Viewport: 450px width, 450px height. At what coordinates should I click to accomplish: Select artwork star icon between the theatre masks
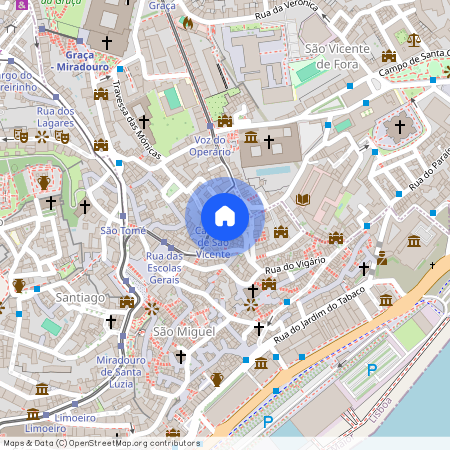pyautogui.click(x=42, y=136)
